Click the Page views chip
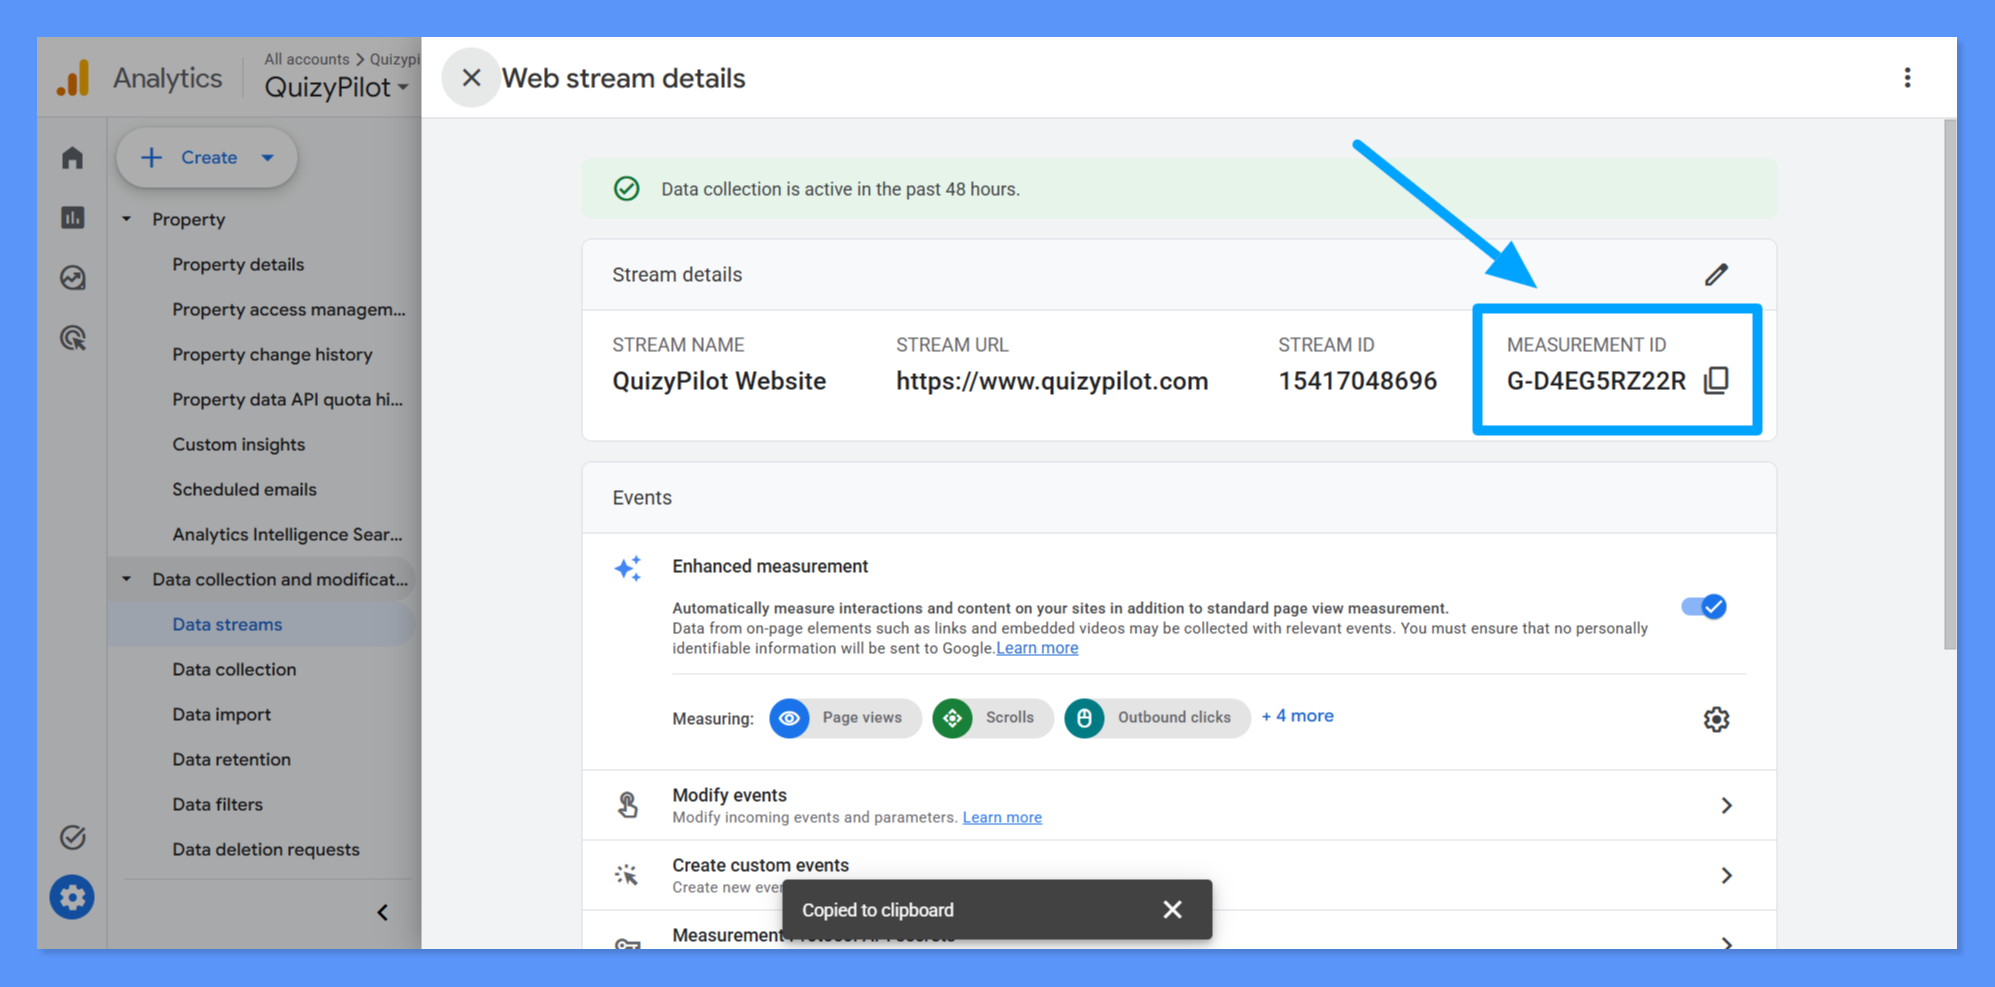This screenshot has height=987, width=1995. click(845, 718)
